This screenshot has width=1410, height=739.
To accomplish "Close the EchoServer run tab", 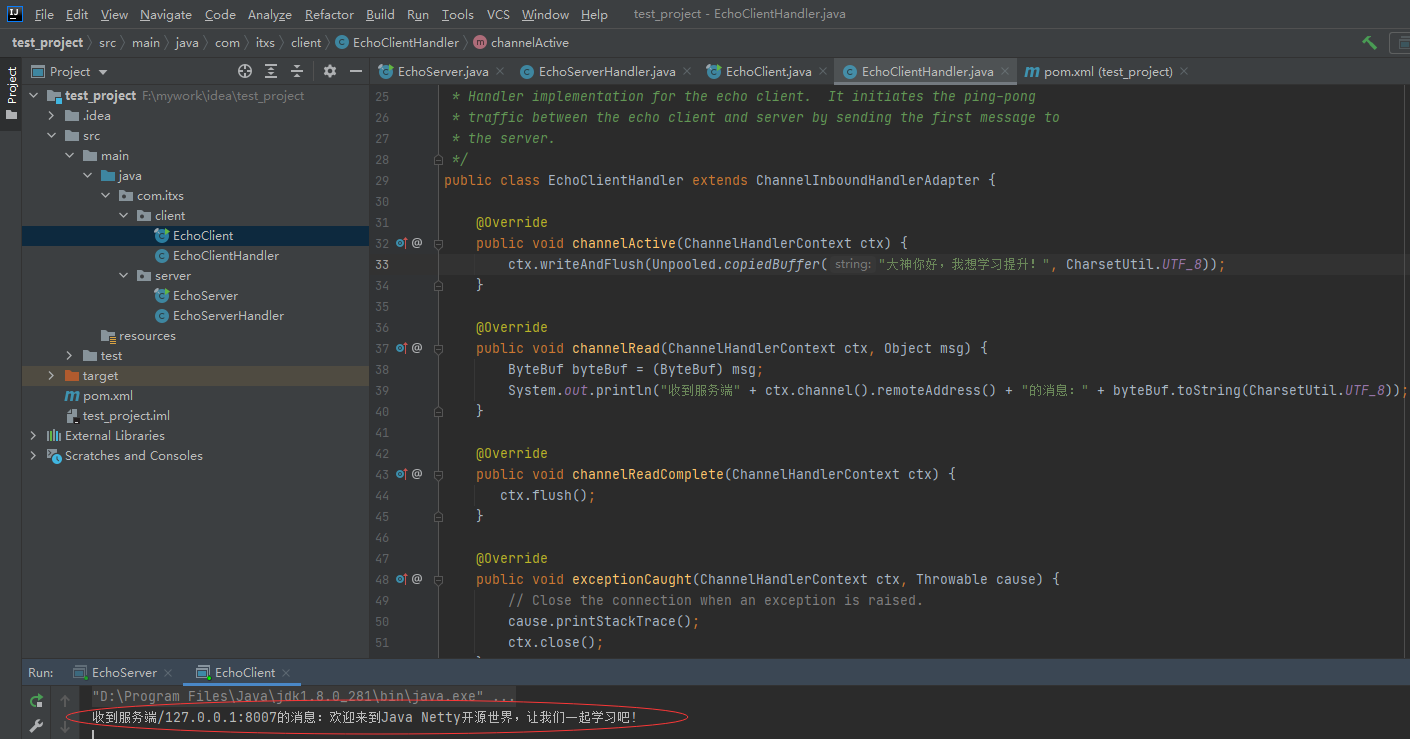I will coord(168,673).
